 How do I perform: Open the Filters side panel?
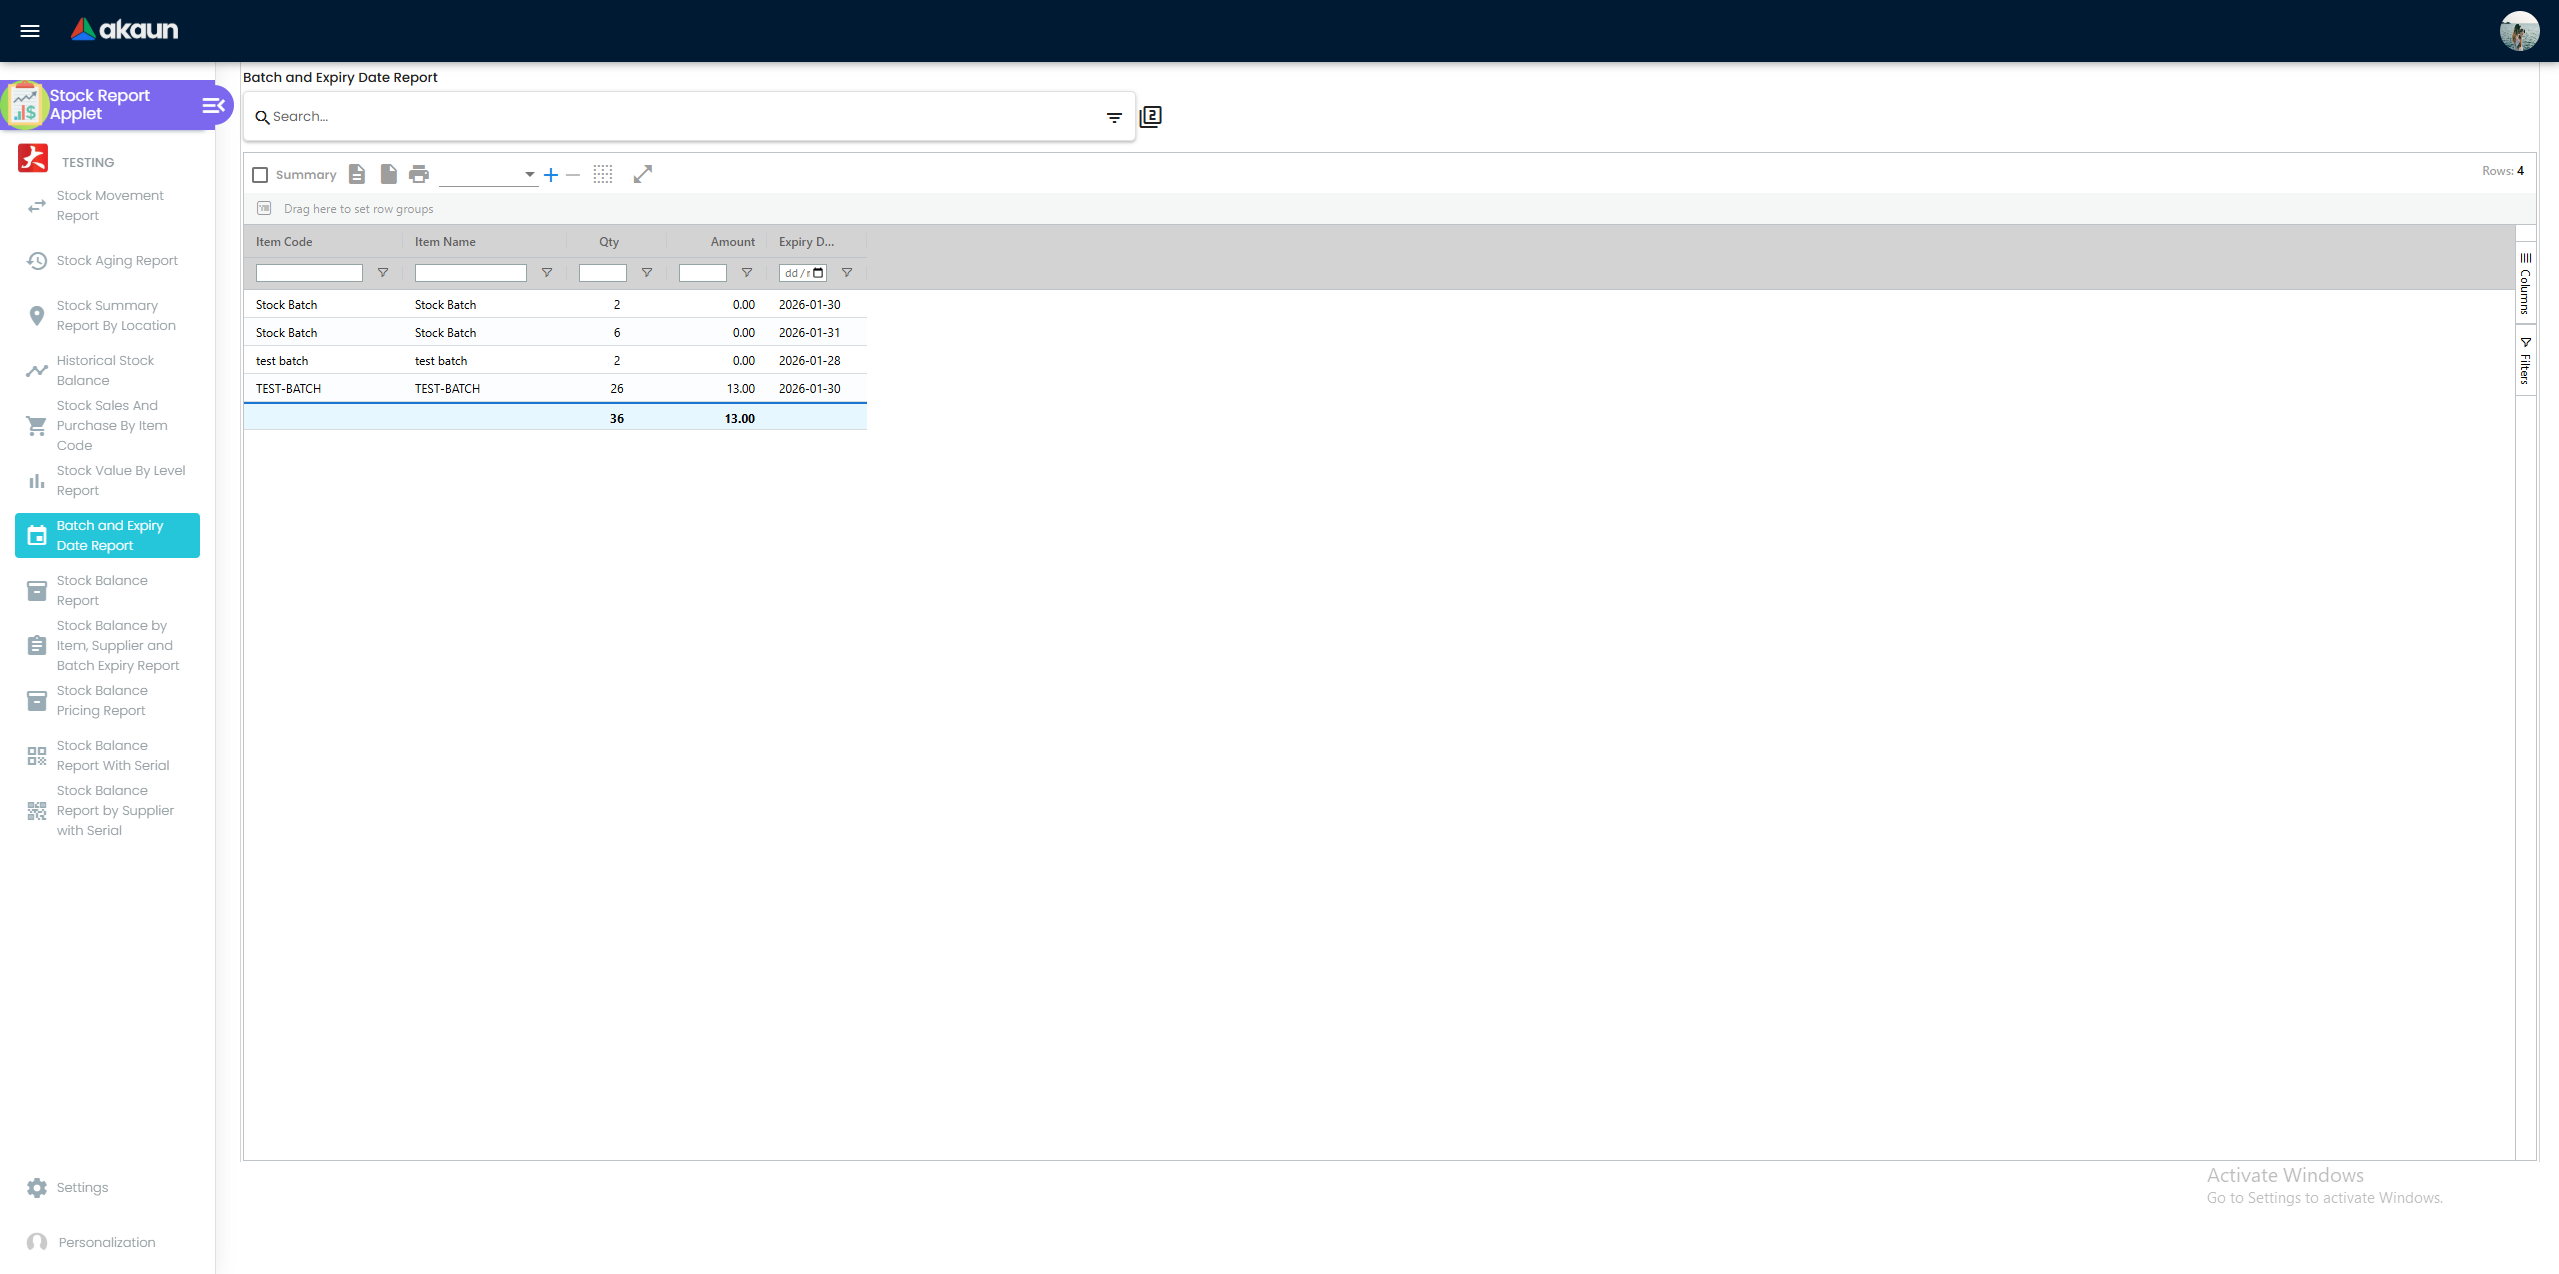coord(2525,361)
